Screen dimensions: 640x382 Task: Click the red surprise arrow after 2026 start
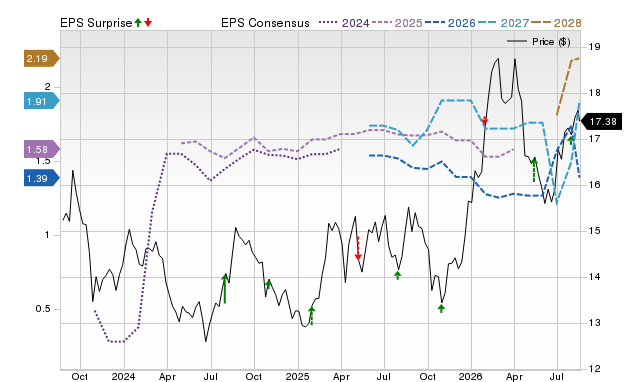tap(484, 120)
